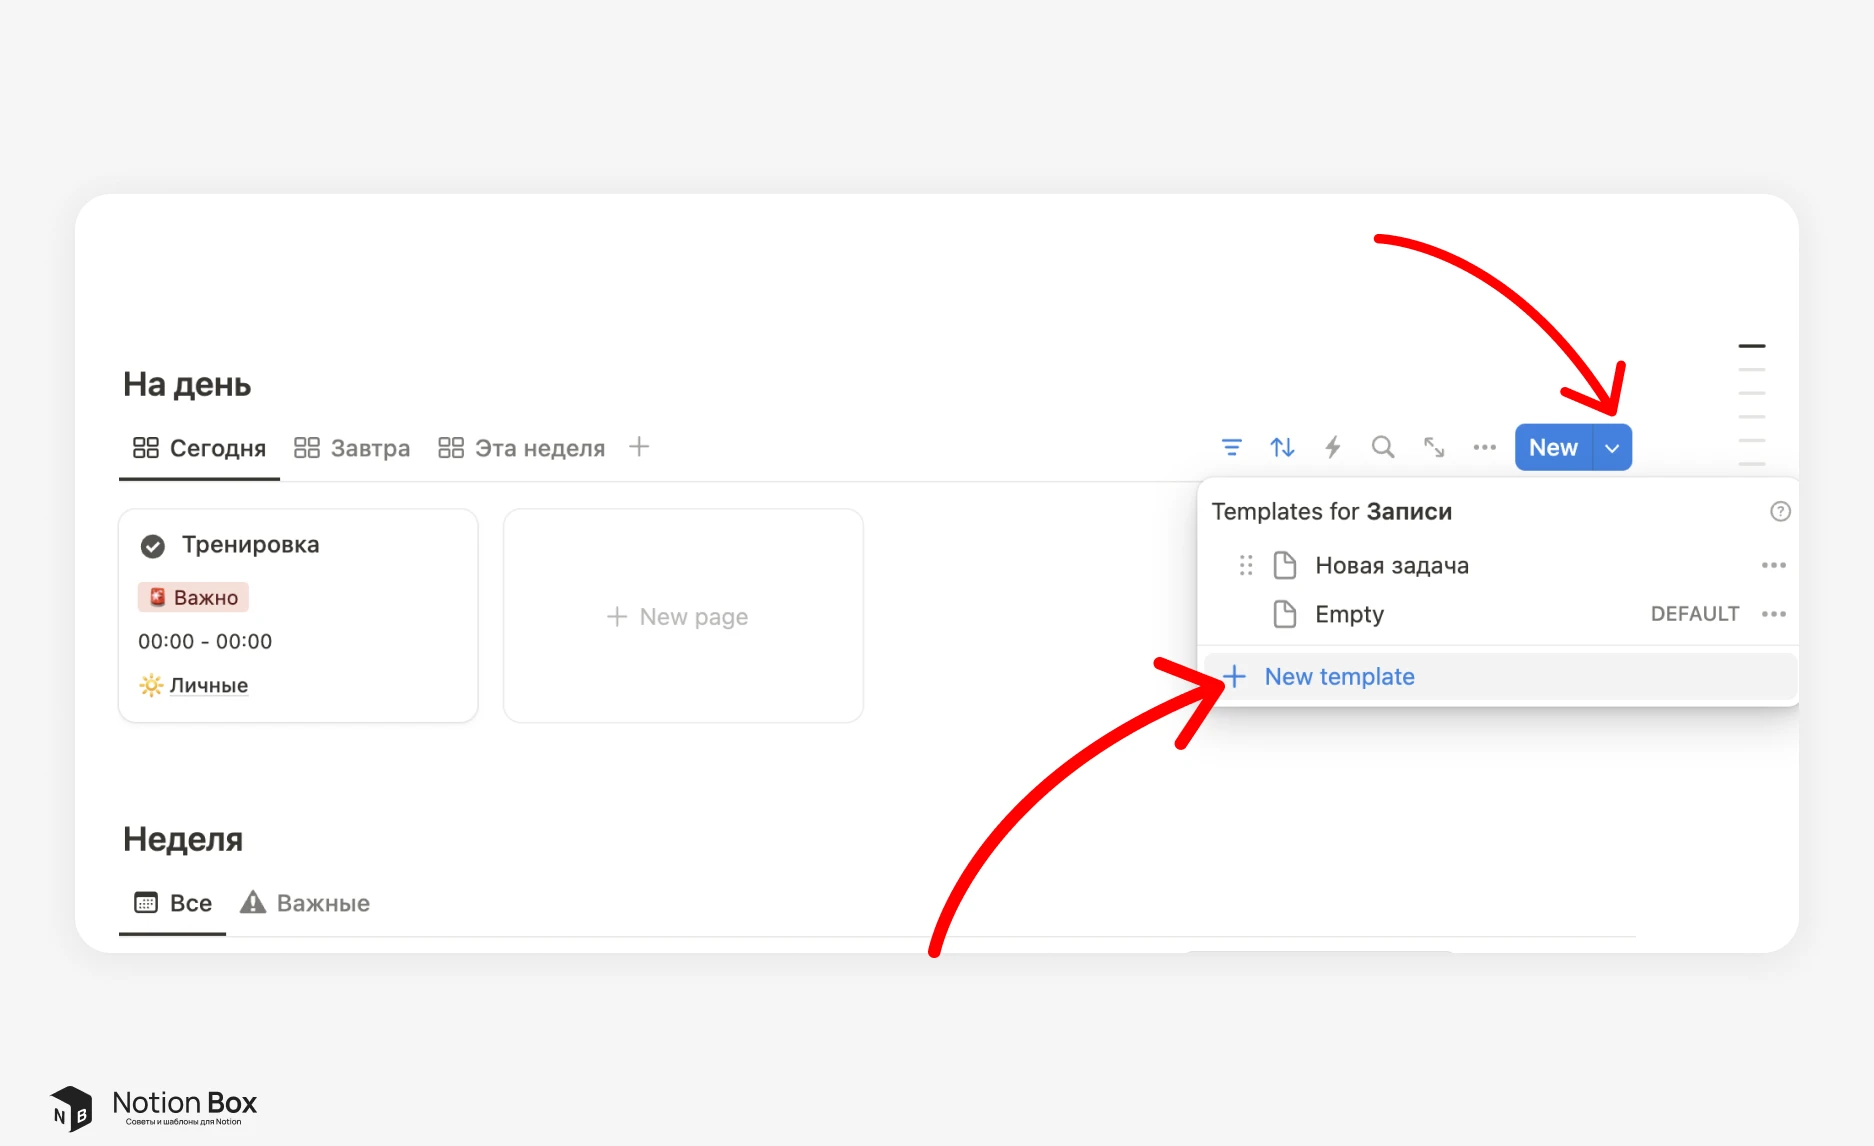Image resolution: width=1874 pixels, height=1146 pixels.
Task: Click the search magnifier icon
Action: coord(1383,448)
